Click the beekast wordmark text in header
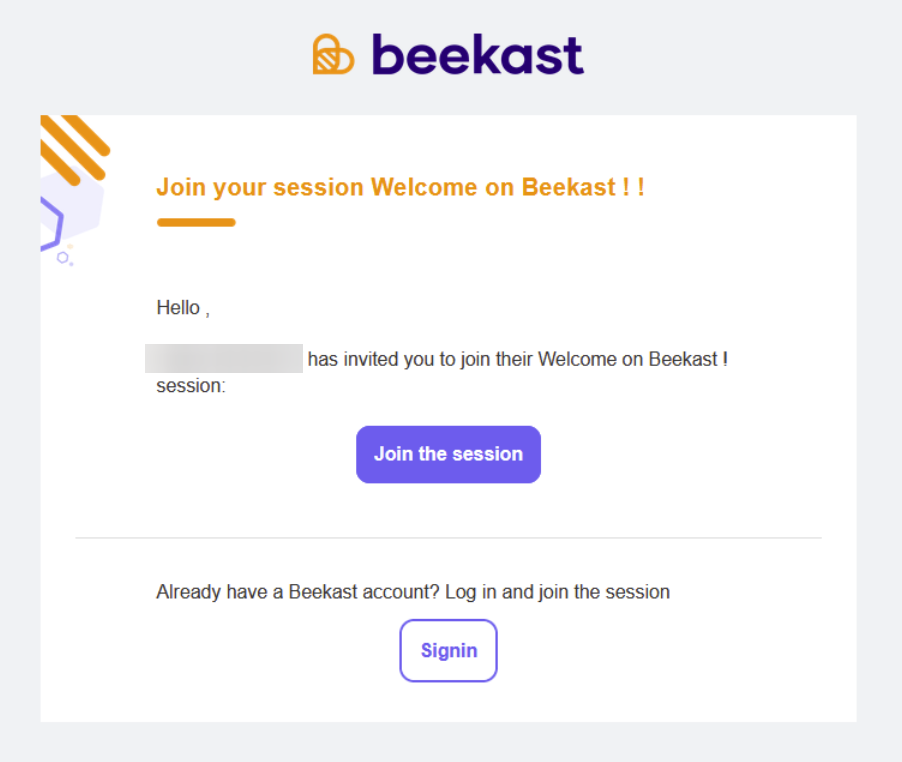 [478, 54]
